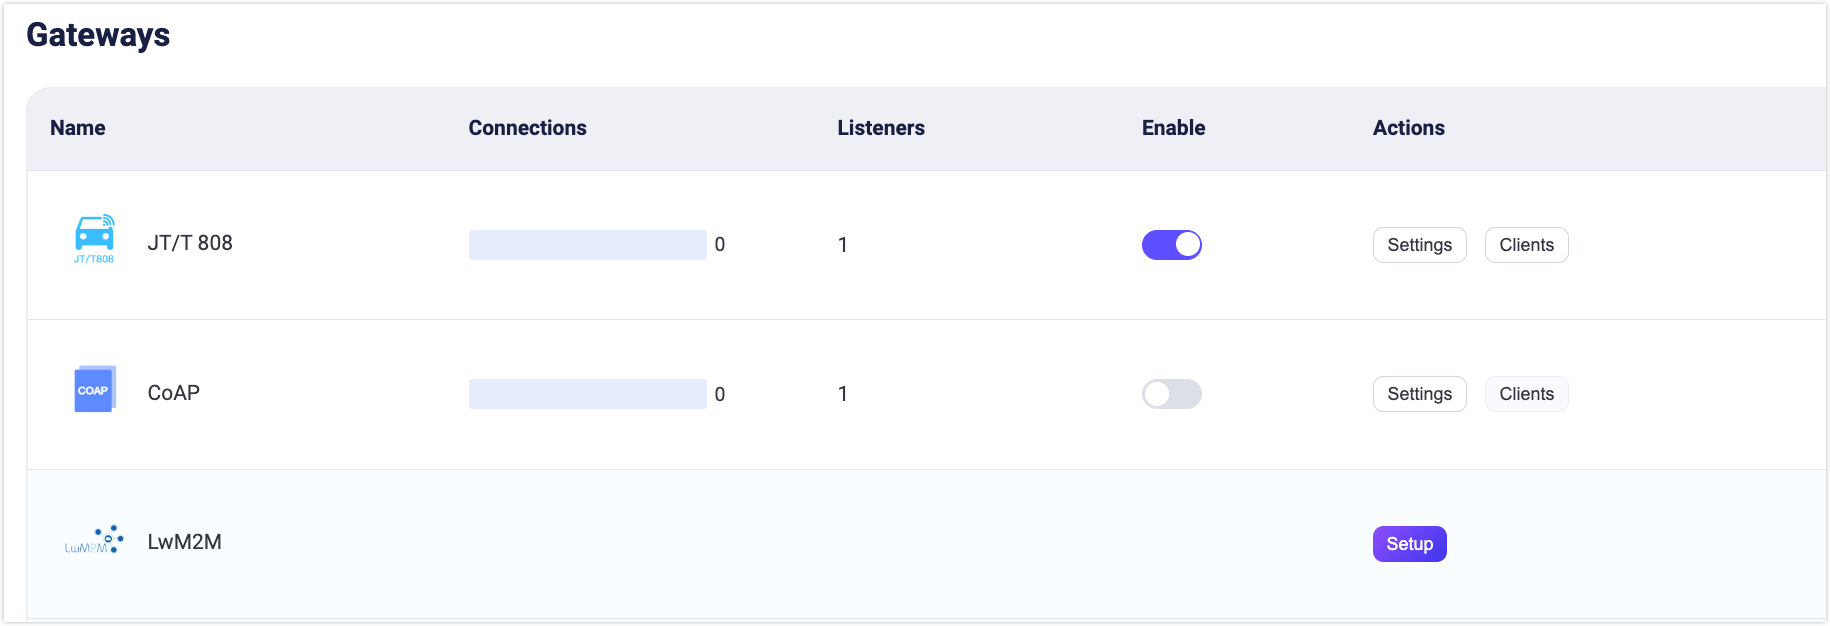Click the Enable column header
This screenshot has width=1830, height=626.
pos(1173,128)
